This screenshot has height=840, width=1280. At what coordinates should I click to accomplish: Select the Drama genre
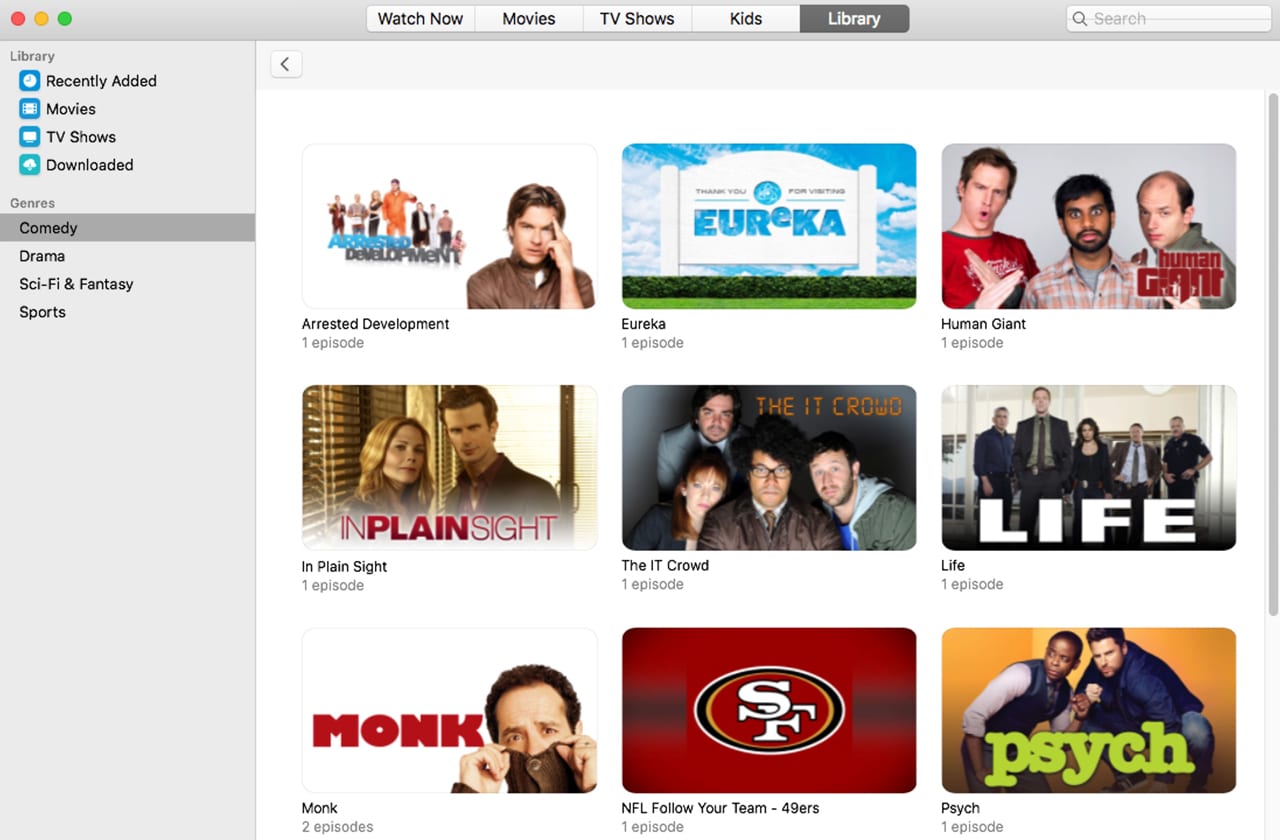[x=42, y=256]
